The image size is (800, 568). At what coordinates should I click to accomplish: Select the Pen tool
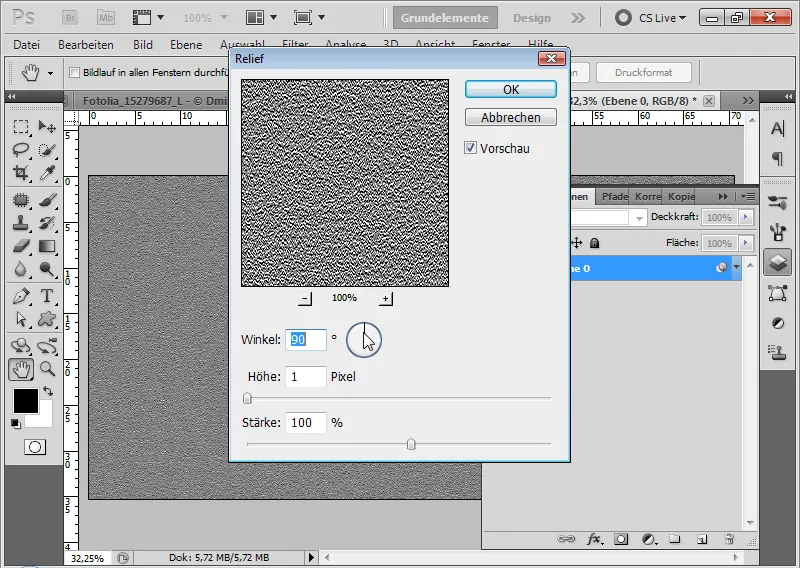coord(21,296)
